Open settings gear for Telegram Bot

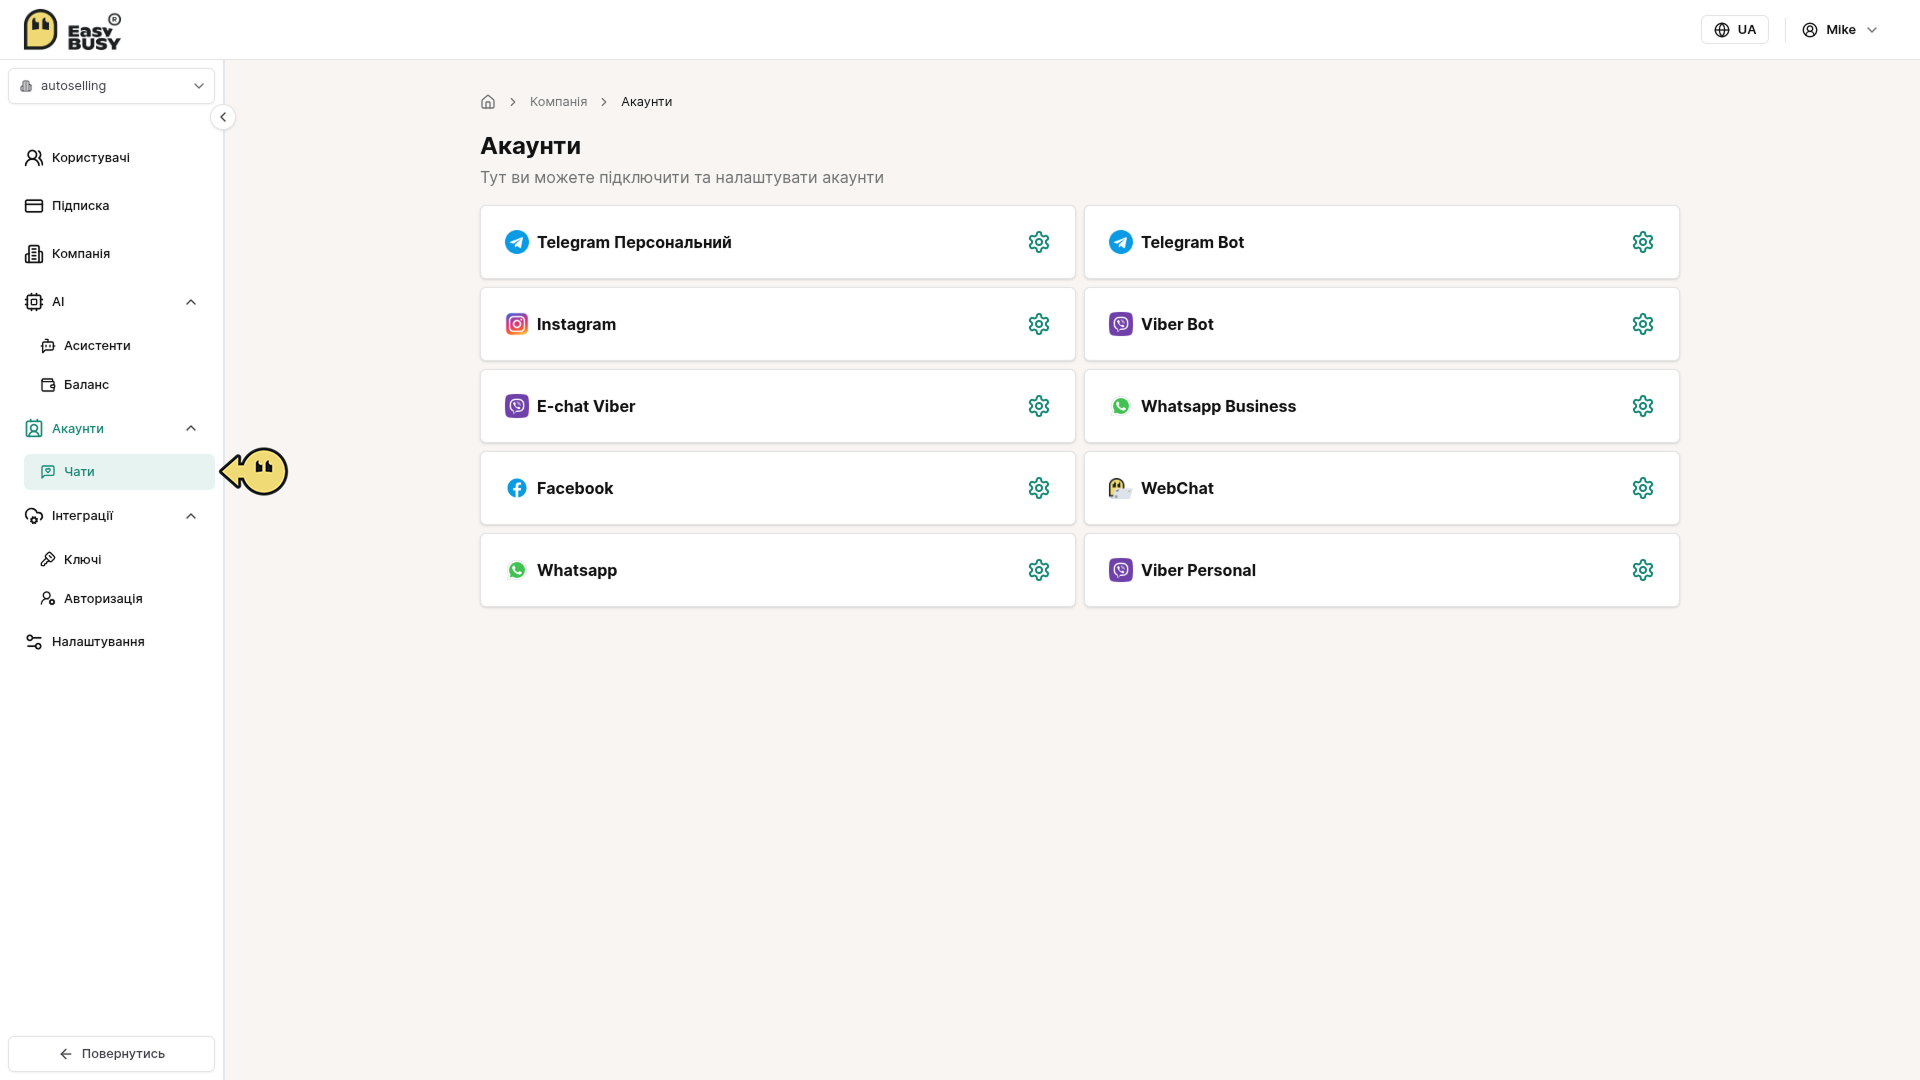[1643, 242]
